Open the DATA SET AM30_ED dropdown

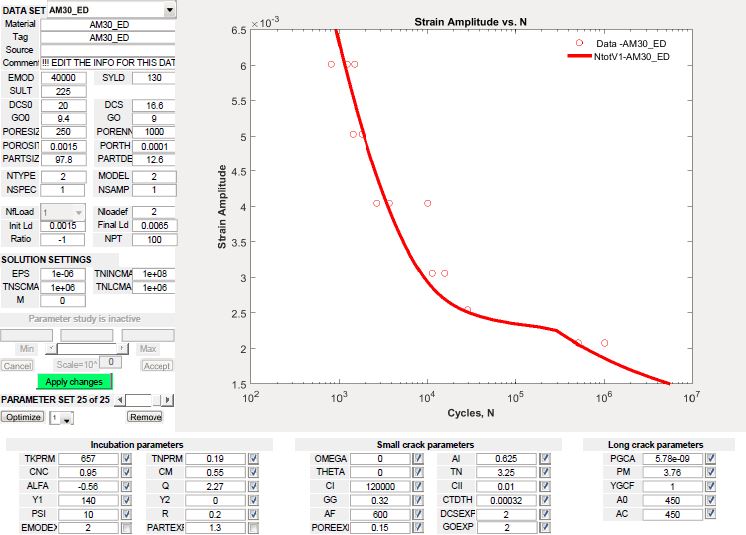[169, 9]
